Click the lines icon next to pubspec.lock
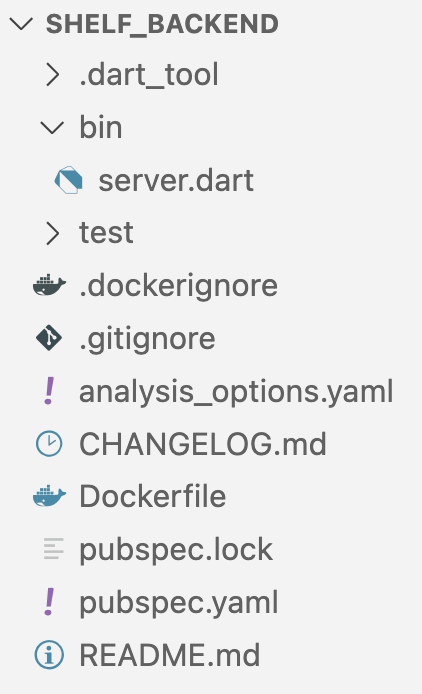The width and height of the screenshot is (422, 694). click(x=54, y=549)
